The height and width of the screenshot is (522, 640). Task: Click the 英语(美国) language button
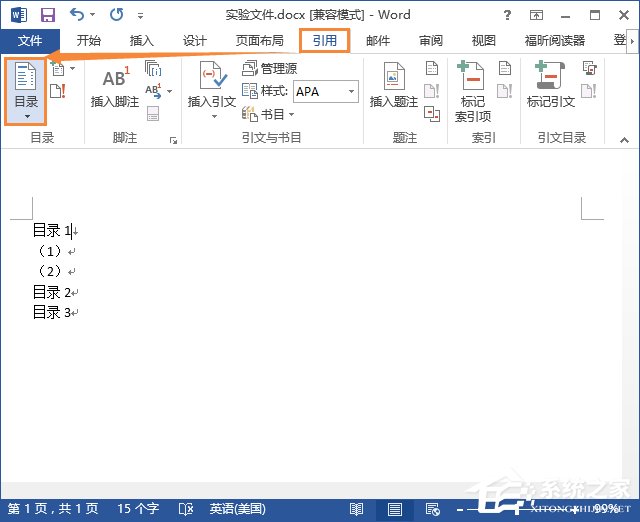[x=239, y=509]
